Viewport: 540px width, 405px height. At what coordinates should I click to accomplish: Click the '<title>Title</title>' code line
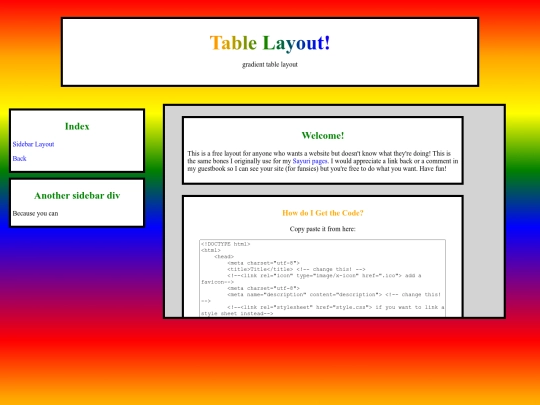pyautogui.click(x=296, y=269)
